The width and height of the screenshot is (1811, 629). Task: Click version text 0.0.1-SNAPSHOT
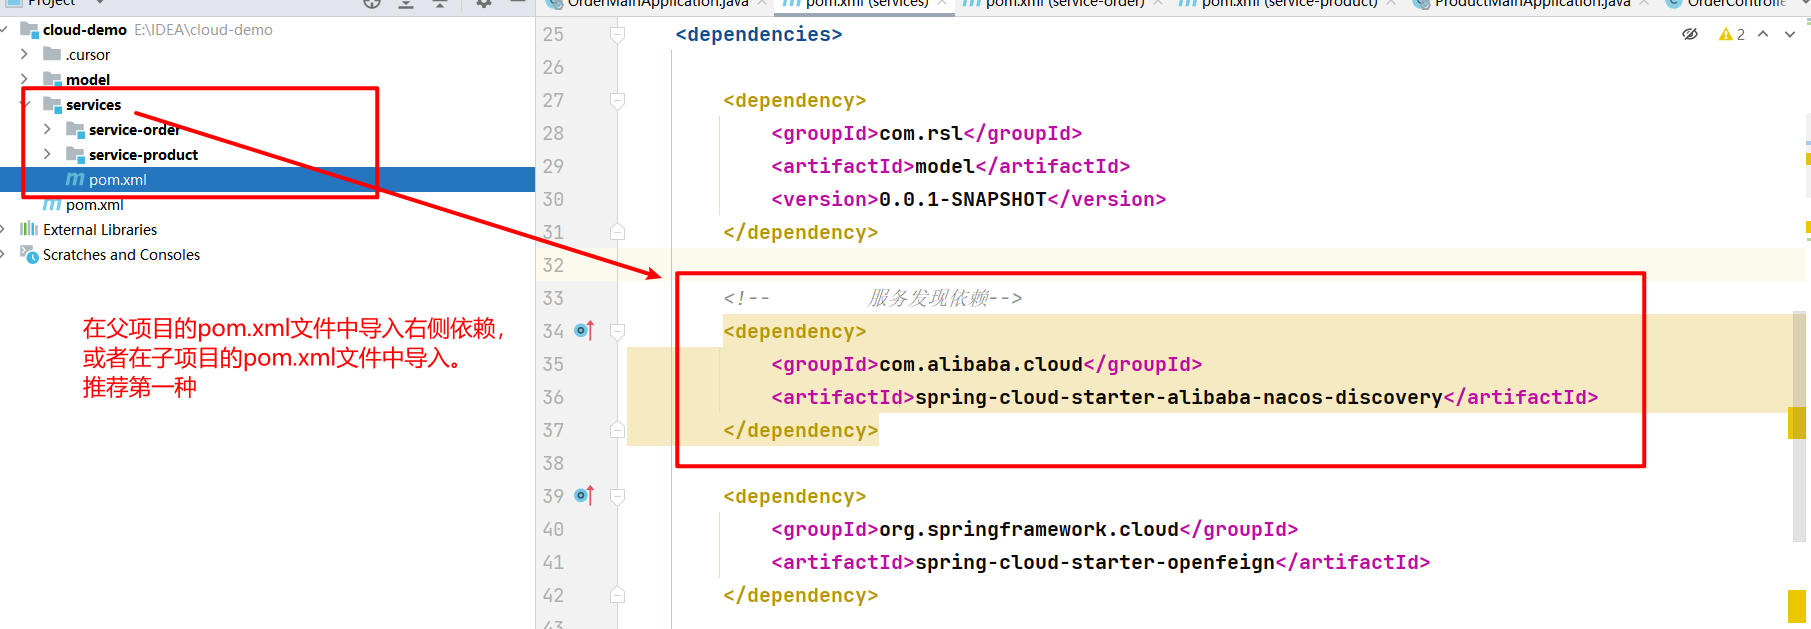(x=963, y=199)
